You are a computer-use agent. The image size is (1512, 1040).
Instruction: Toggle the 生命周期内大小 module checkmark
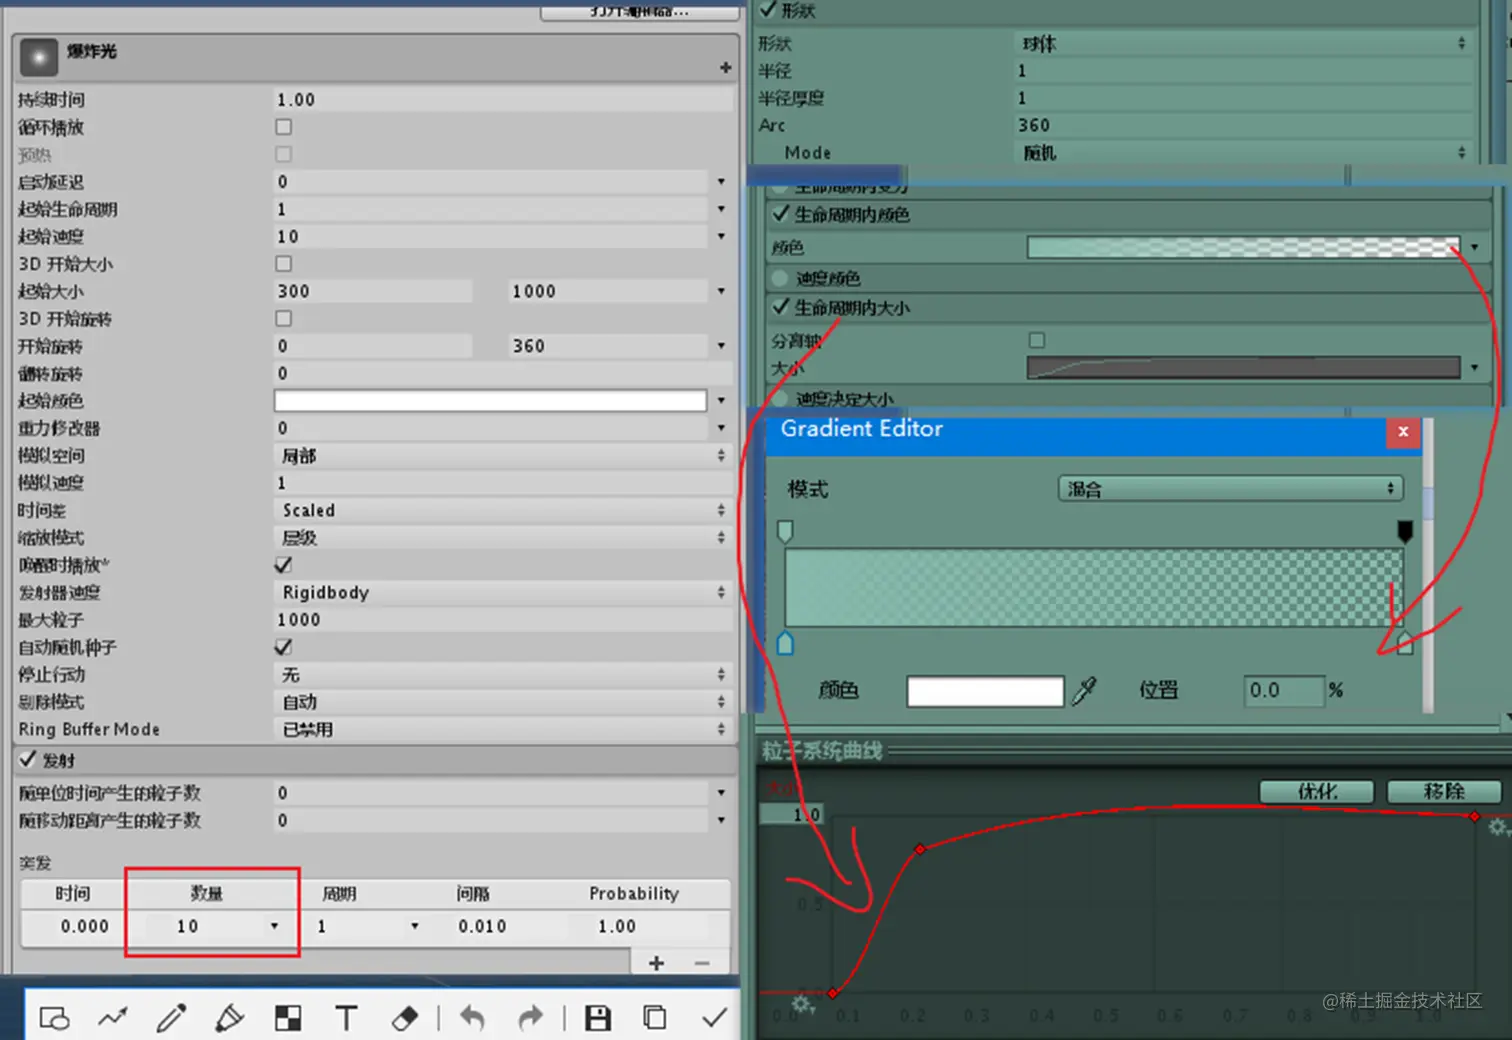coord(780,307)
